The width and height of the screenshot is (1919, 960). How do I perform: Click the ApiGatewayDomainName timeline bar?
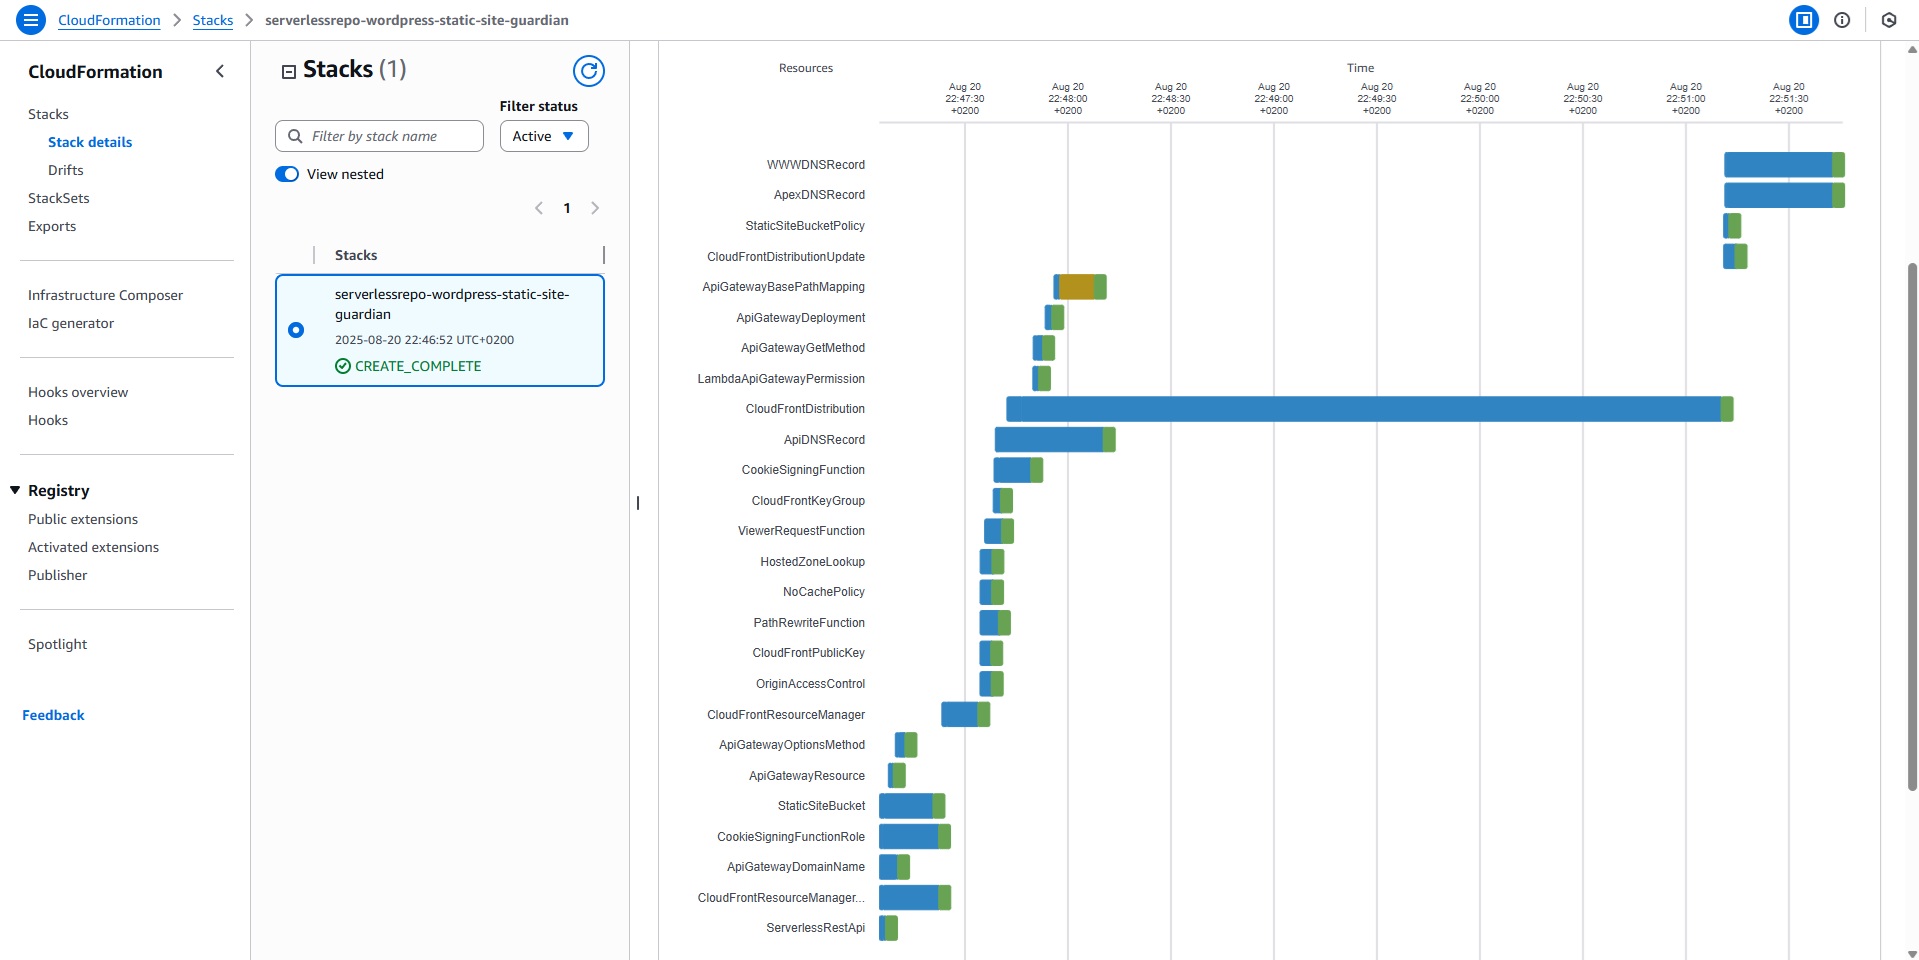[894, 867]
